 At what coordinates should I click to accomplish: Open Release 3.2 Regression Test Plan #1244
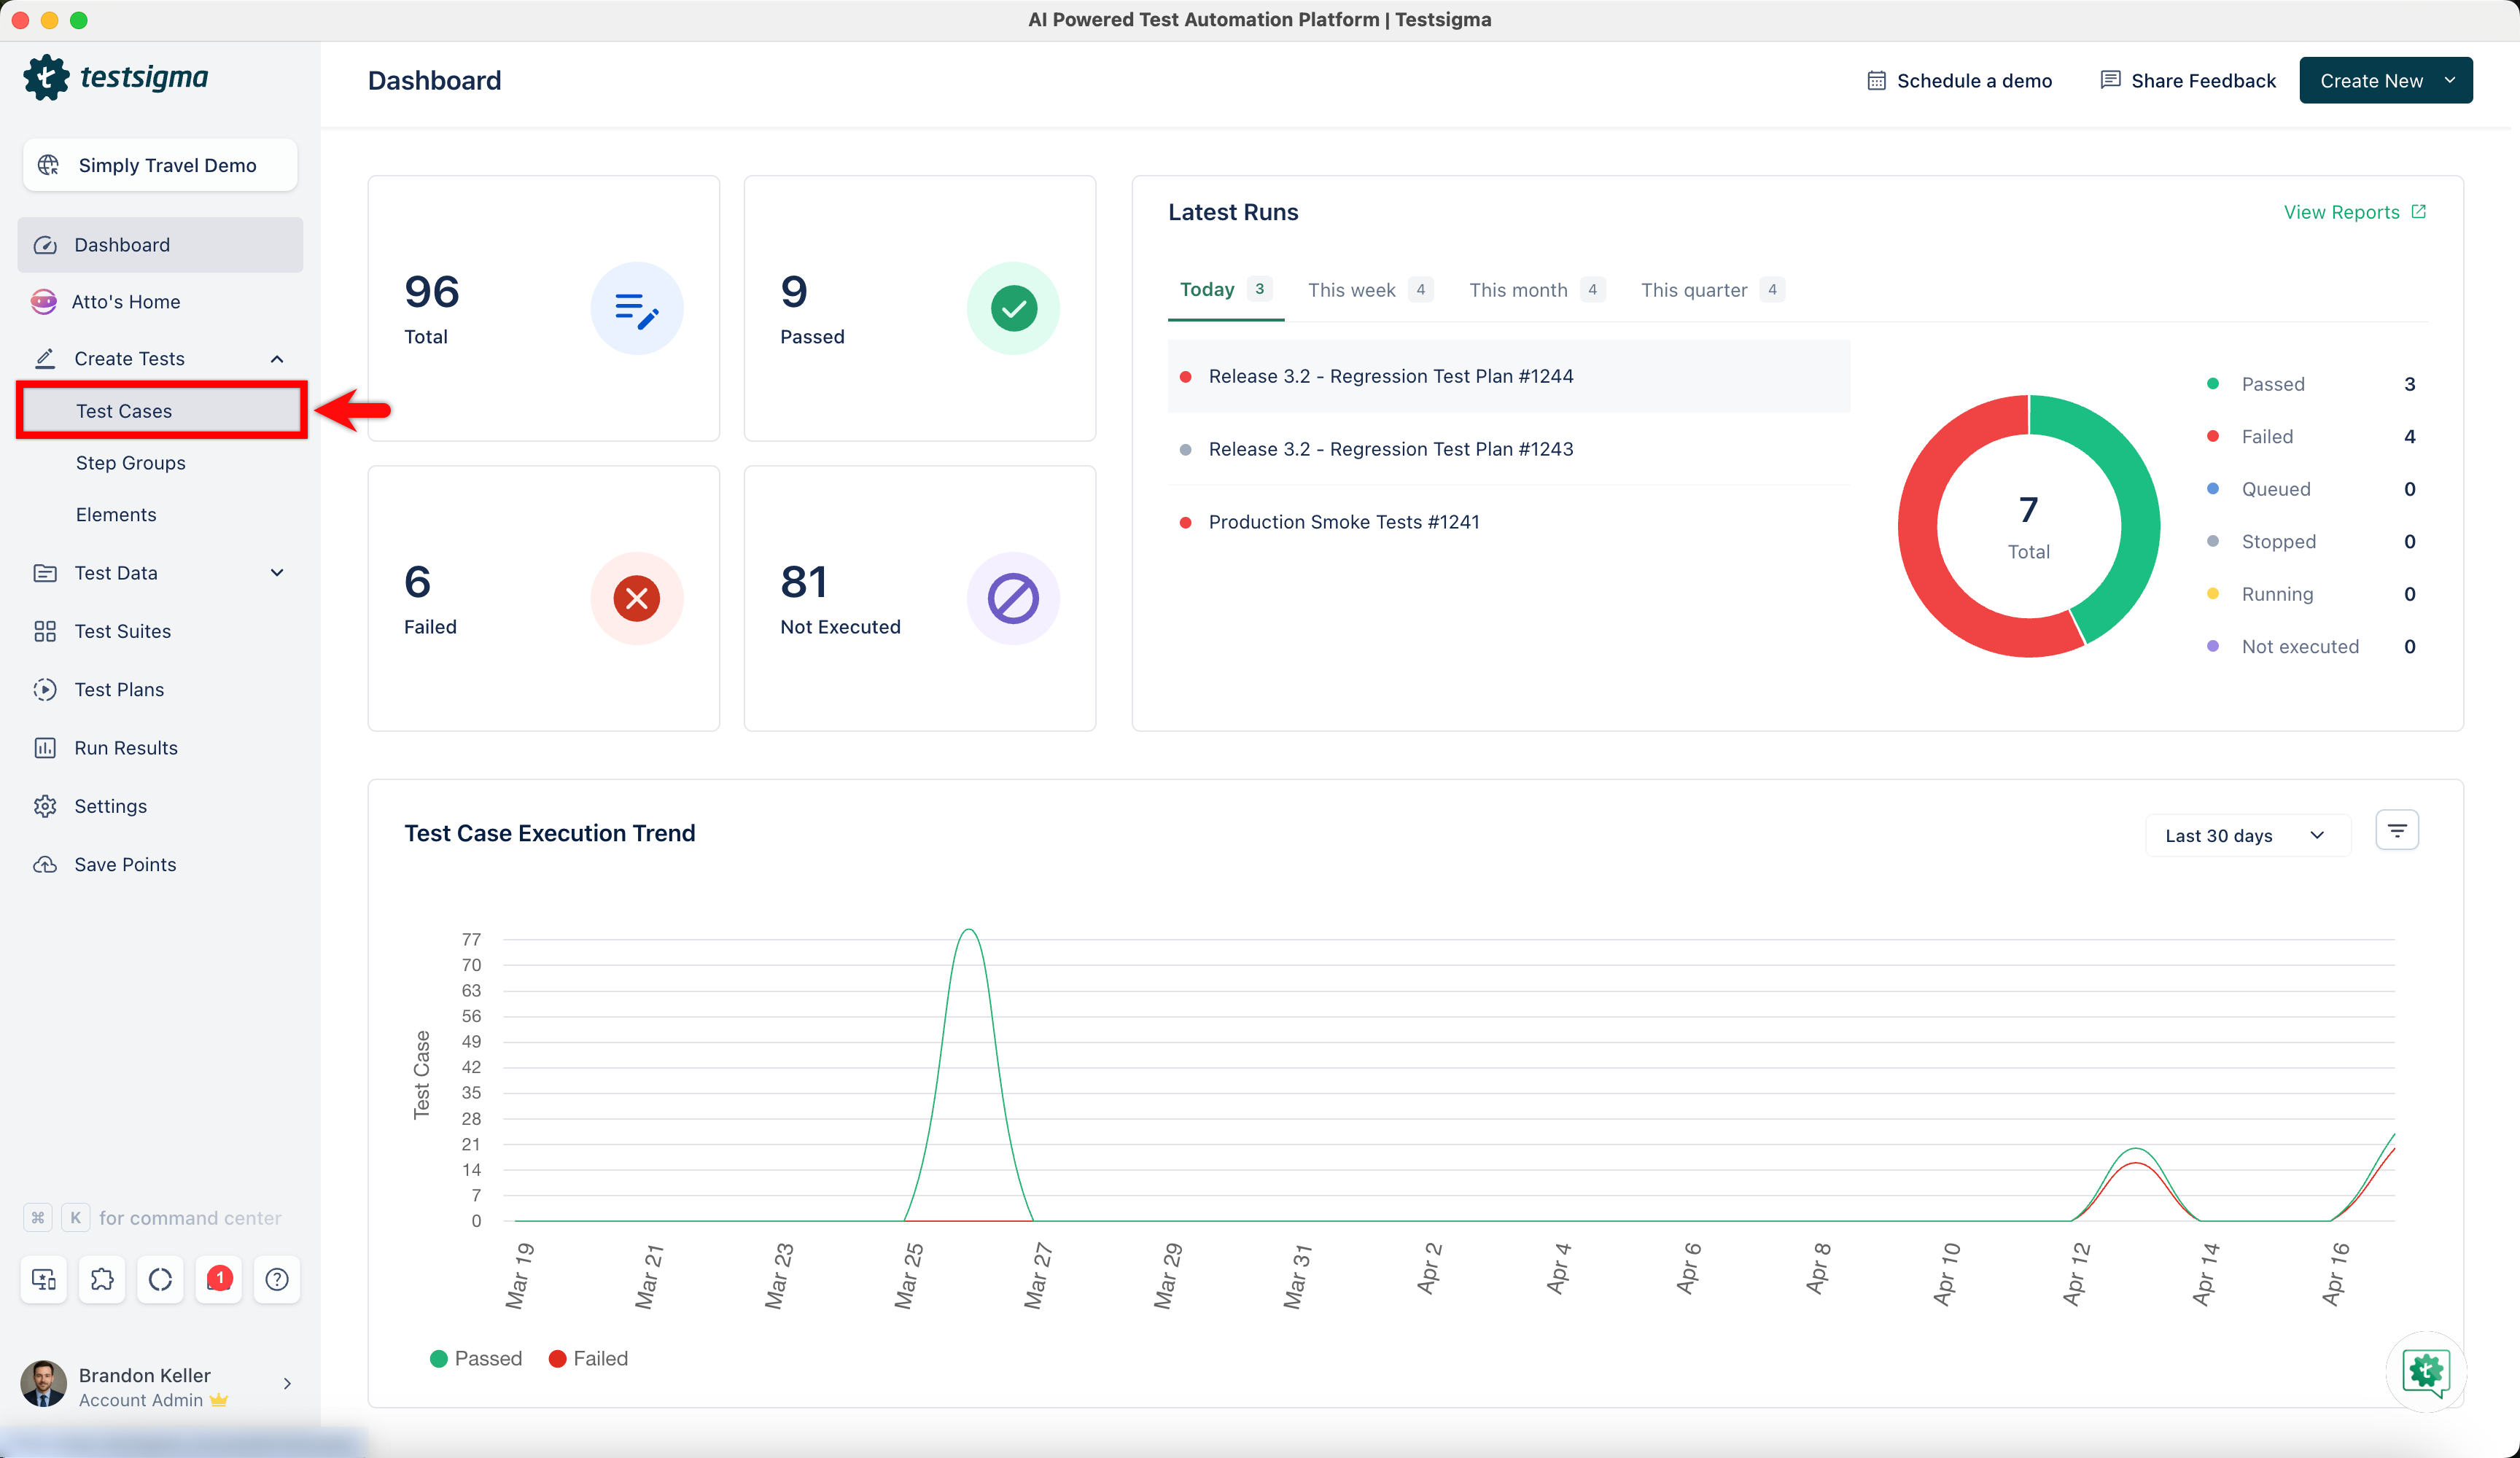[1508, 376]
